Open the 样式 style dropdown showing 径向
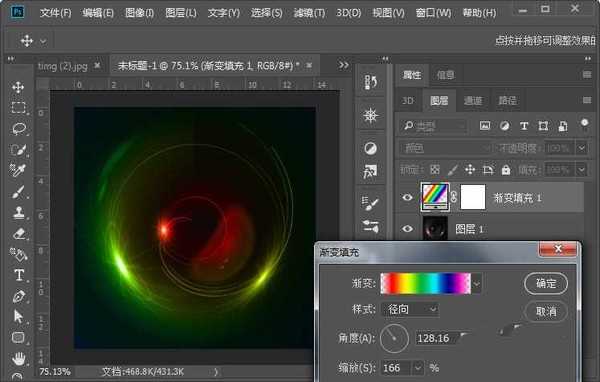The width and height of the screenshot is (600, 382). tap(410, 309)
